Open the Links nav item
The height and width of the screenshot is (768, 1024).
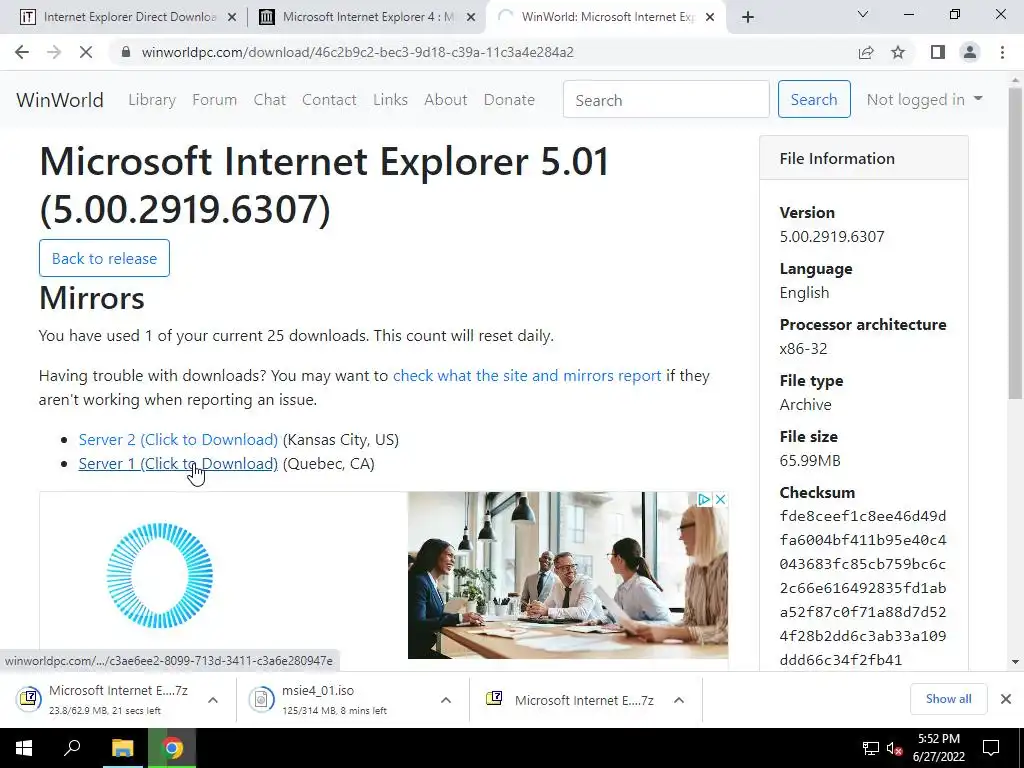pyautogui.click(x=391, y=100)
